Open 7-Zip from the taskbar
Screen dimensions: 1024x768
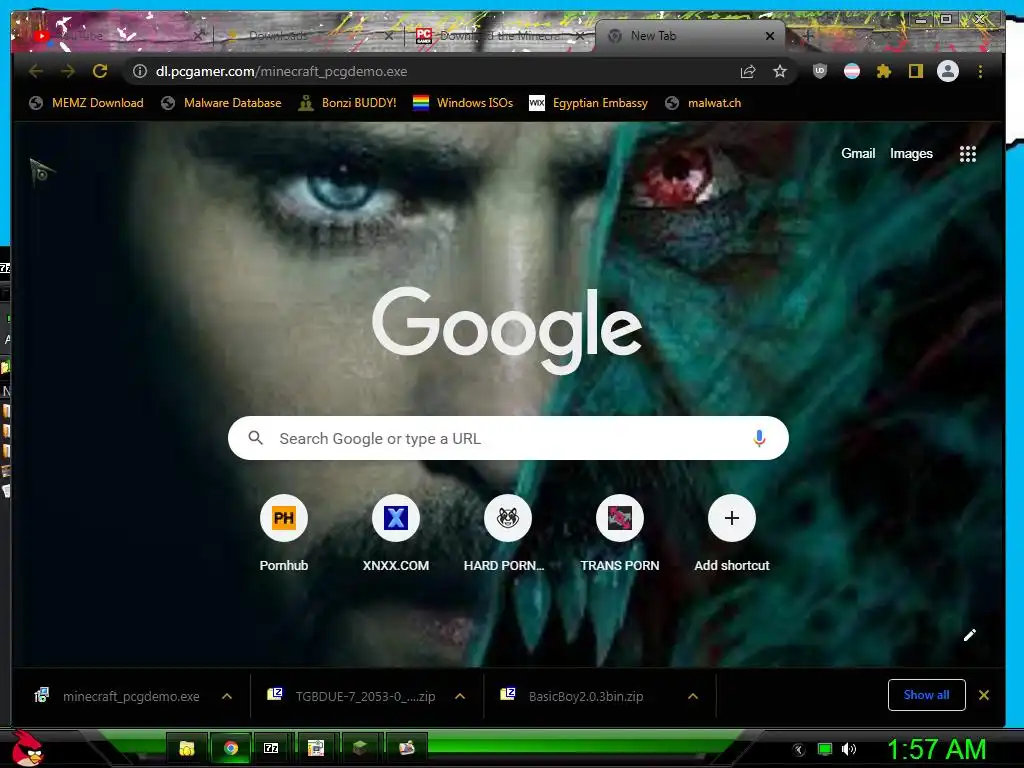271,748
